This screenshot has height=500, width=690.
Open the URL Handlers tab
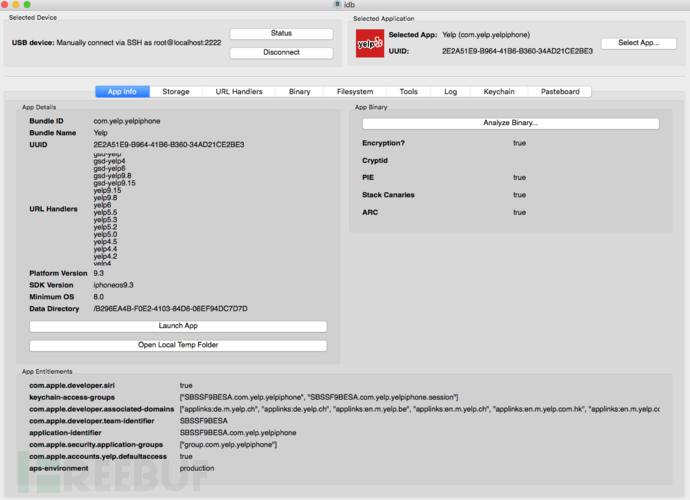(x=239, y=92)
